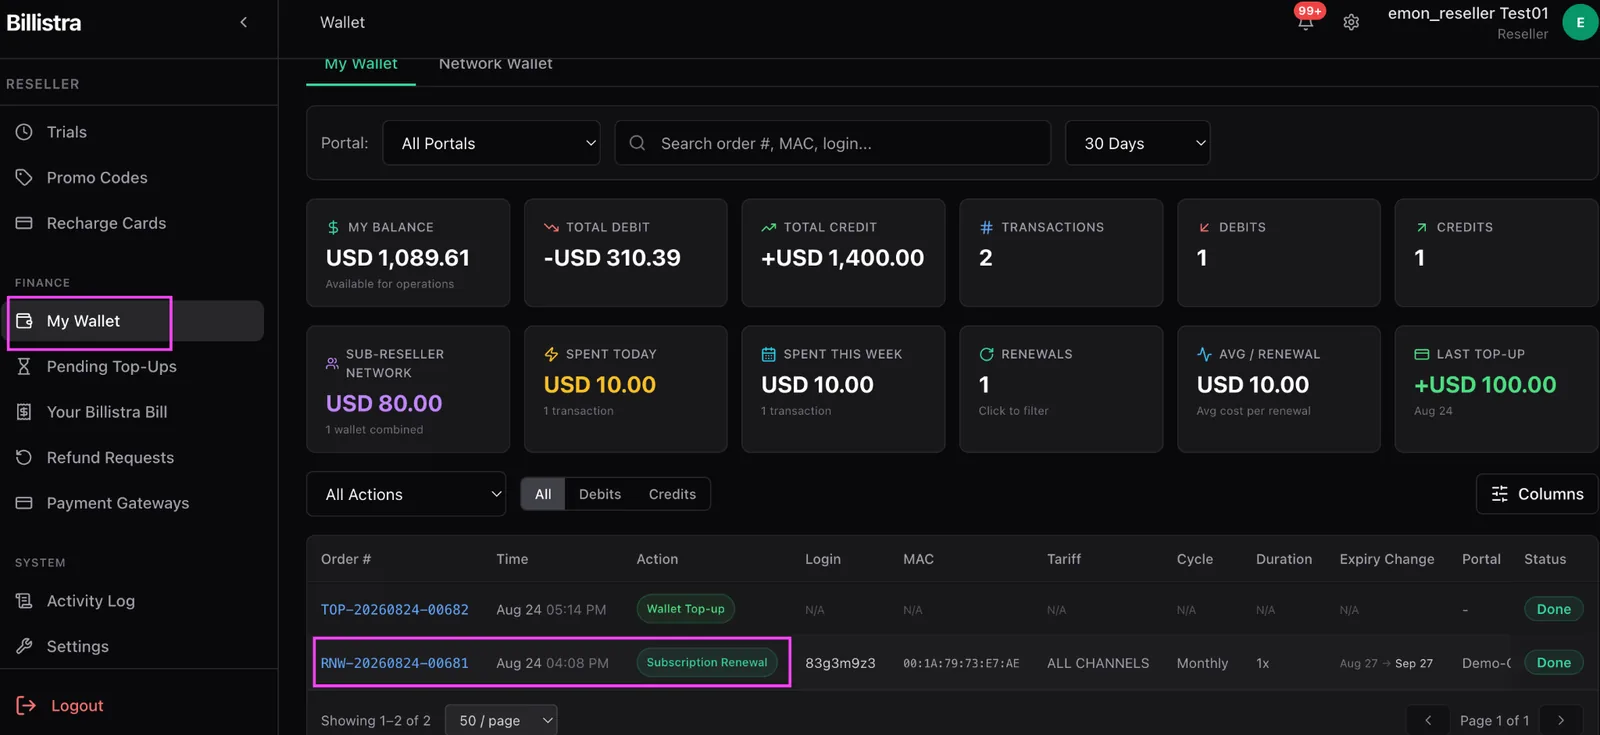Go to next page arrow
This screenshot has width=1600, height=735.
tap(1561, 720)
